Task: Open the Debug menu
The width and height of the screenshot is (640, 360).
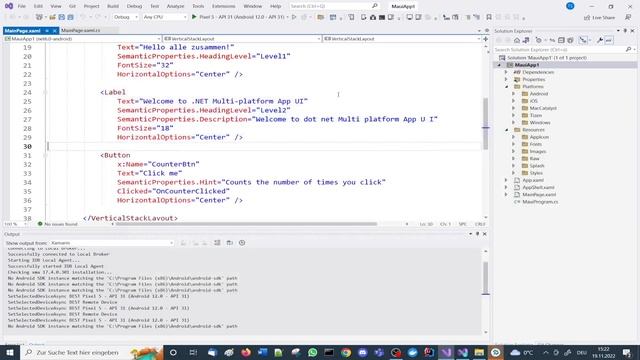Action: click(x=134, y=6)
